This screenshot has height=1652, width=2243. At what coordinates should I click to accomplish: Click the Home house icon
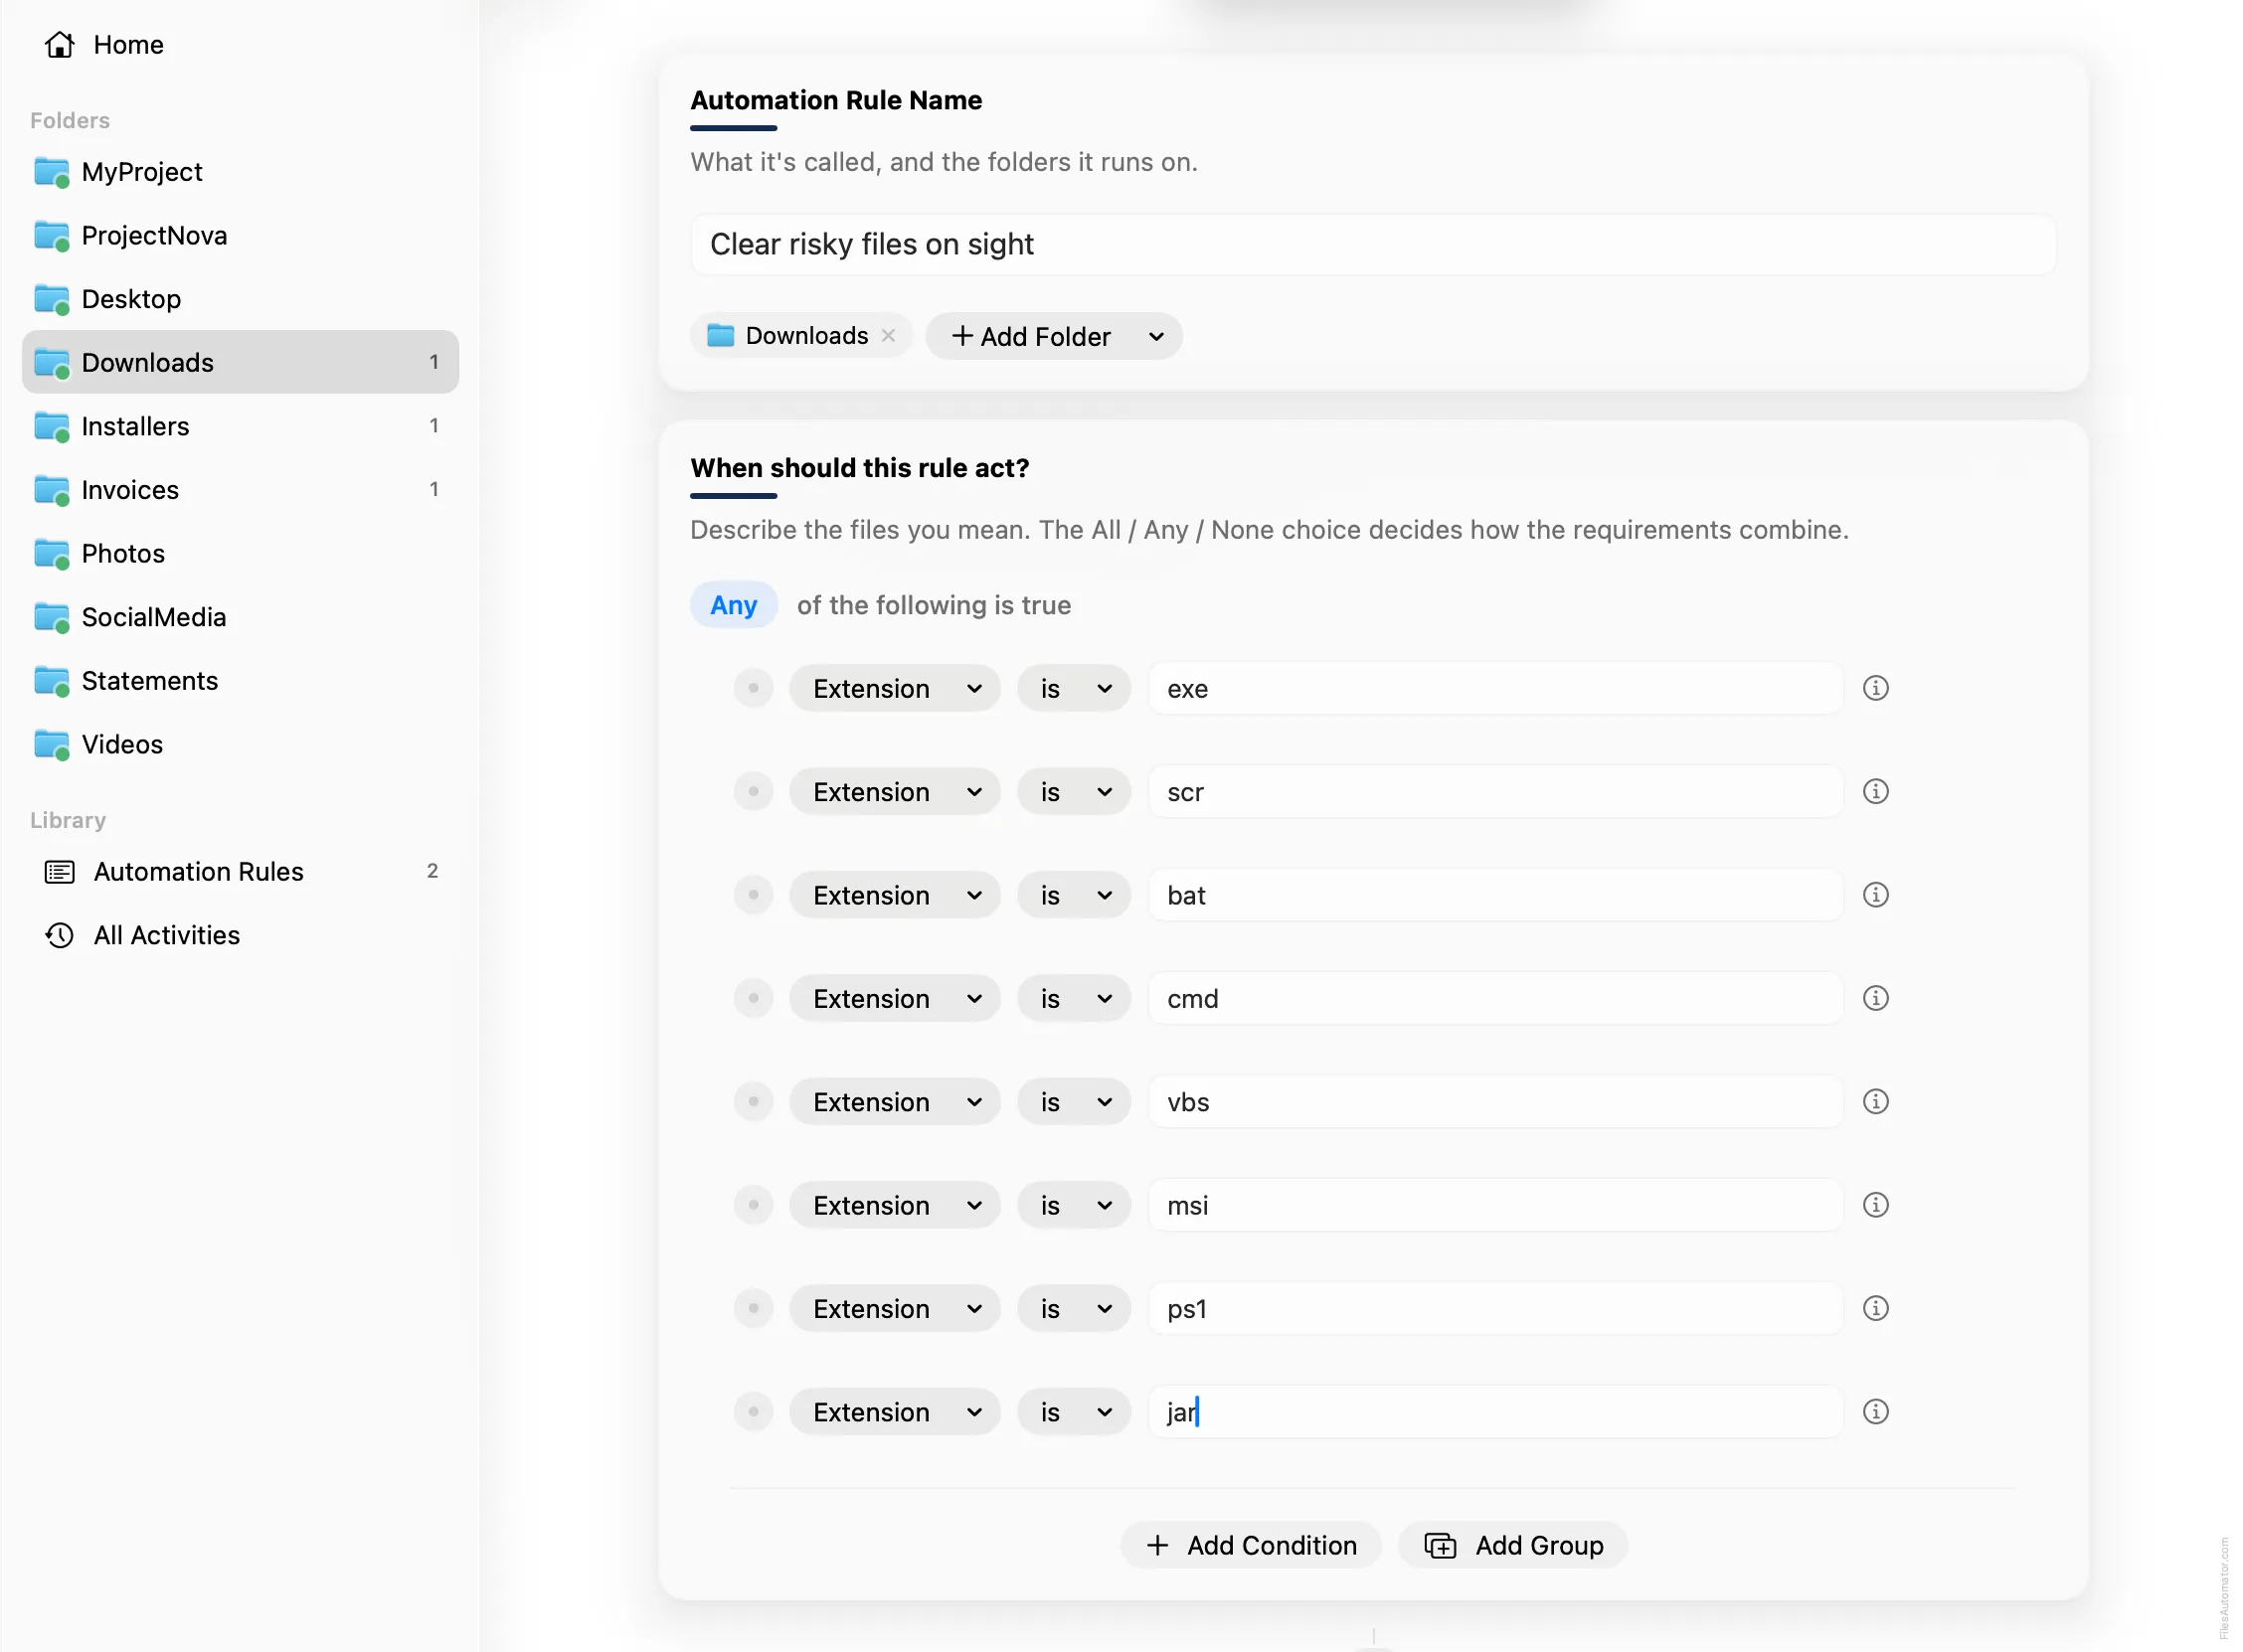(60, 44)
